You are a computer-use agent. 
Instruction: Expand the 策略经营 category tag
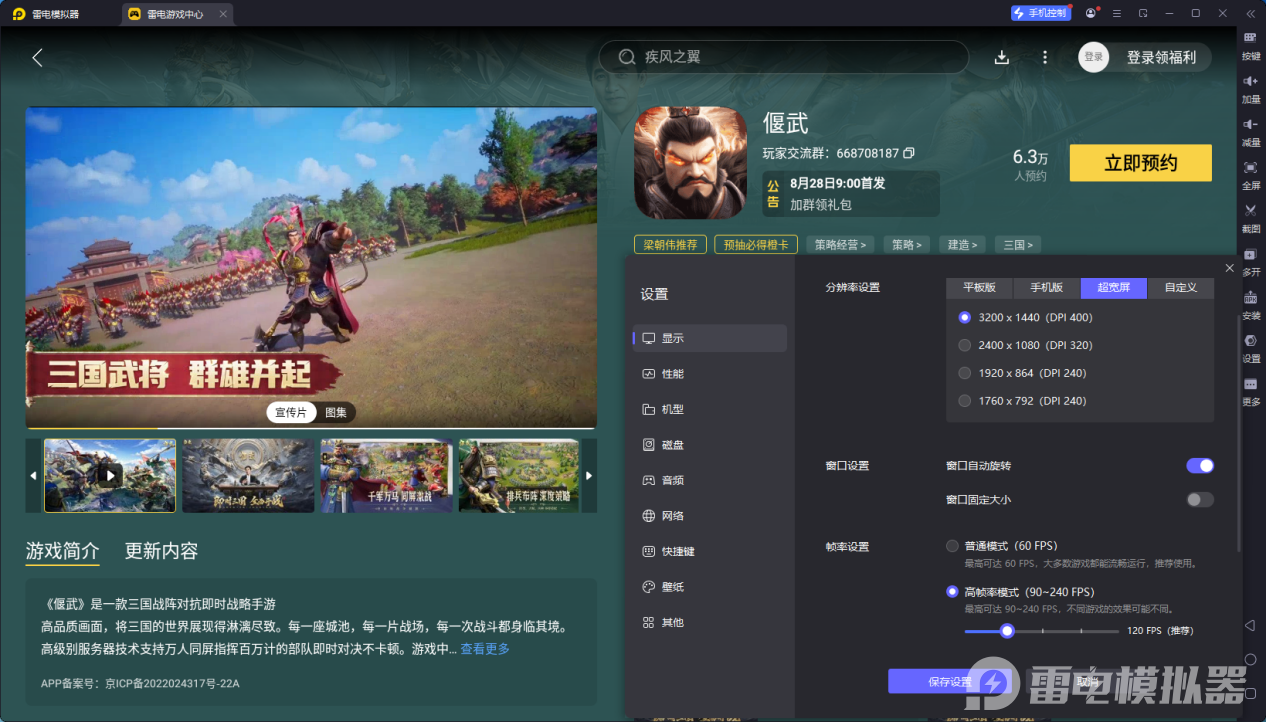(x=840, y=244)
